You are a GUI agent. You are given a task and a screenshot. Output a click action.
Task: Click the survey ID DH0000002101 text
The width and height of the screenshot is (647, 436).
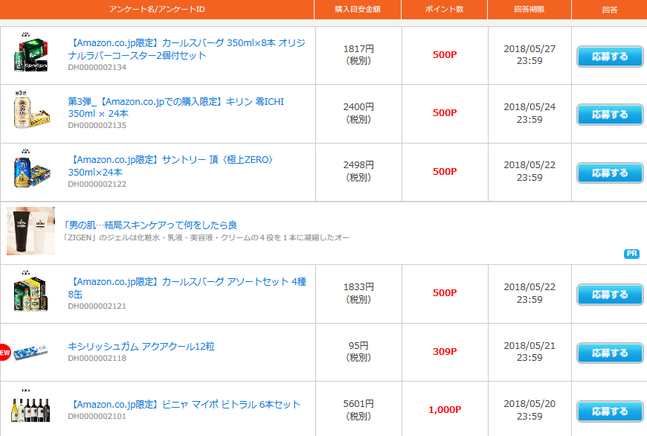(97, 417)
